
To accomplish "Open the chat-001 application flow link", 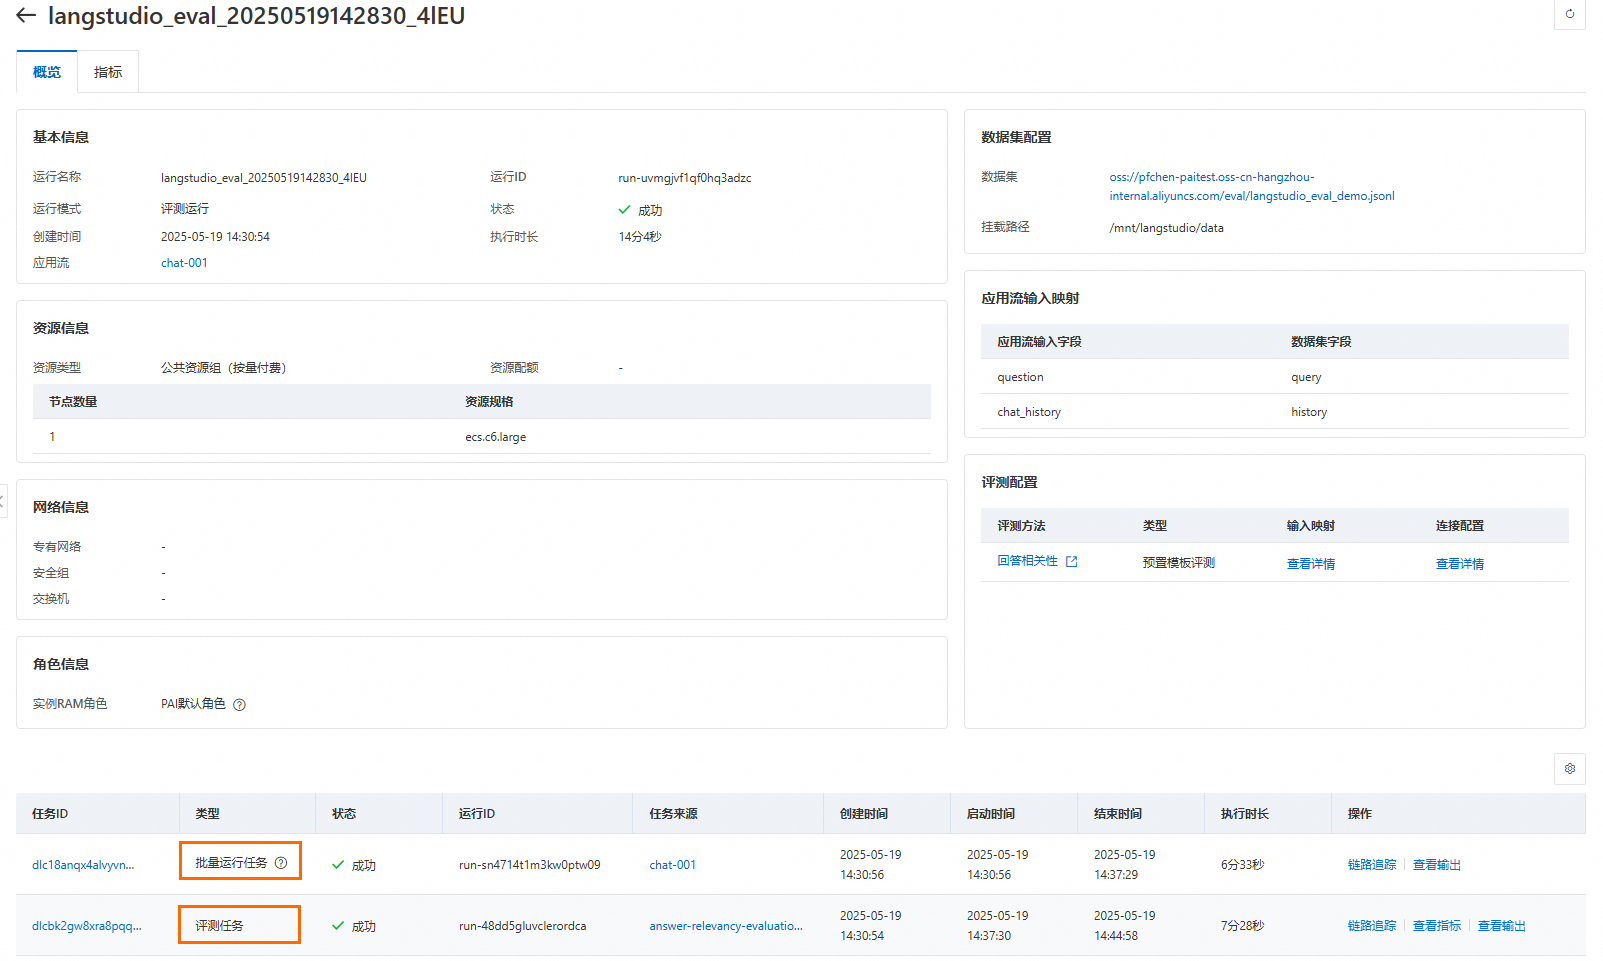I will 184,263.
